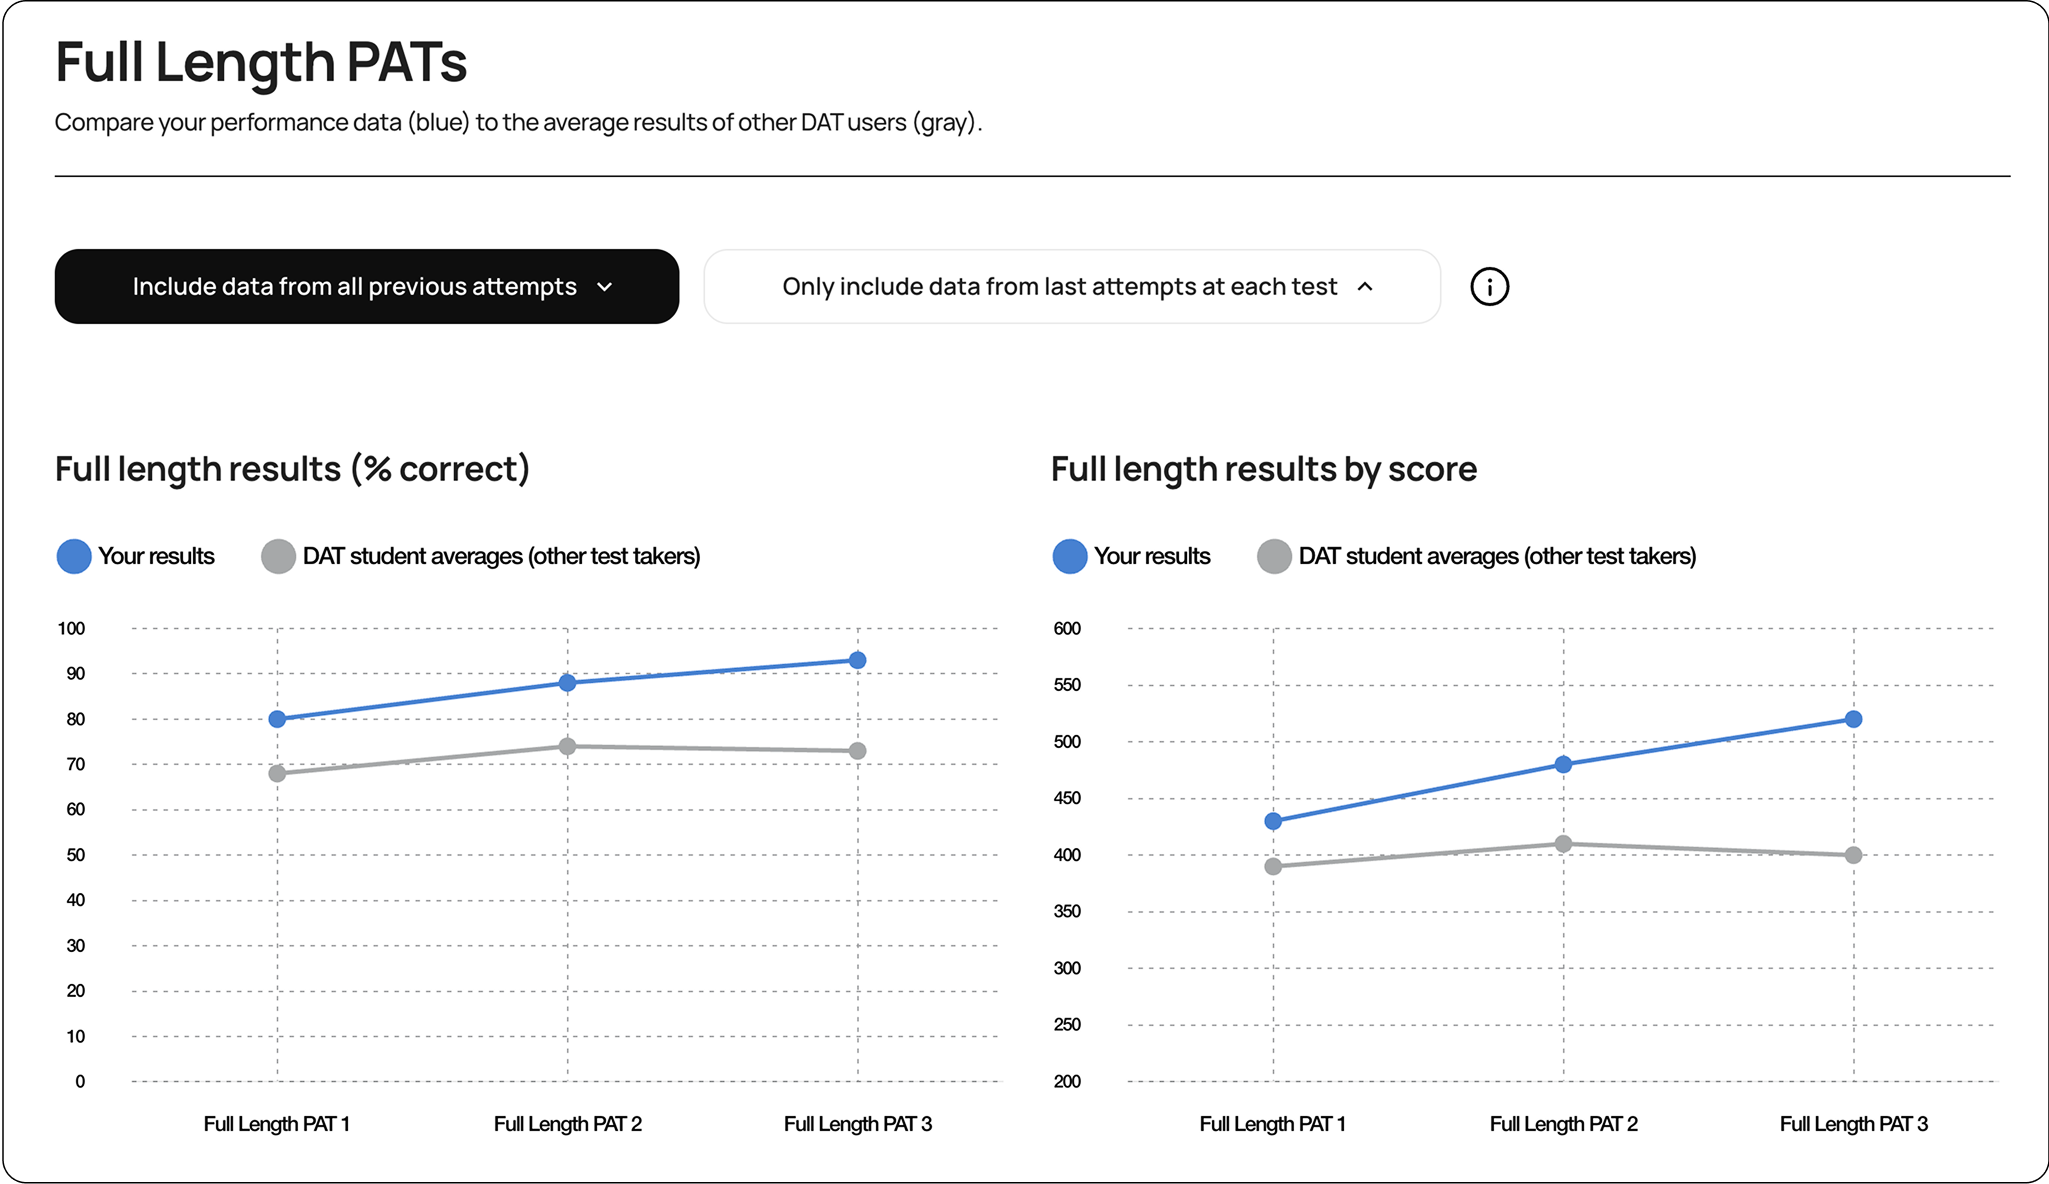Viewport: 2049px width, 1184px height.
Task: Click gray PAT 1 average point in % correct chart
Action: [277, 773]
